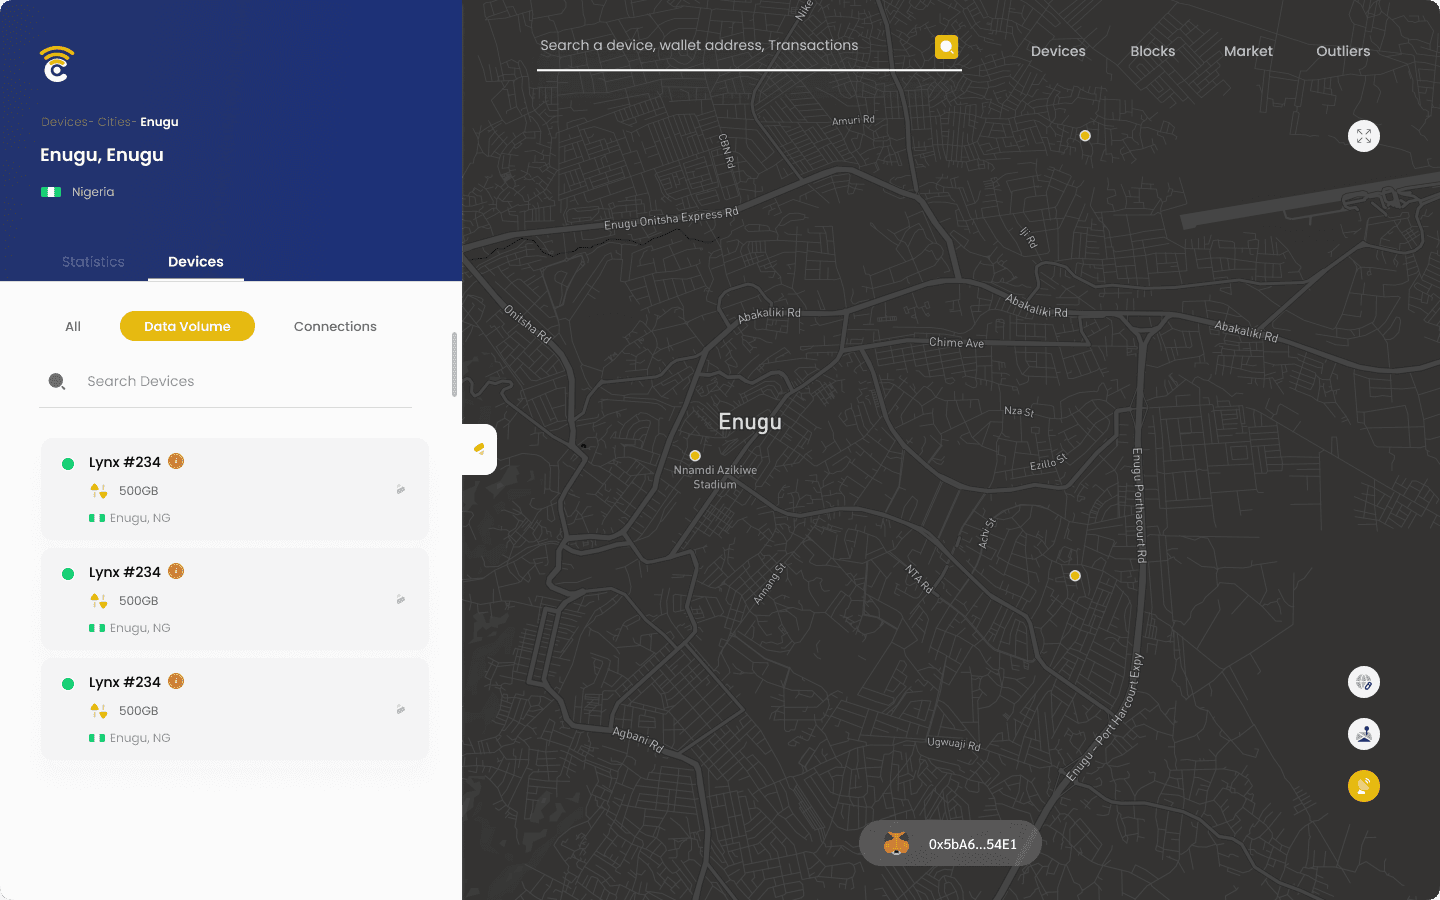Collapse the side panel using the edge handle
The image size is (1440, 900).
point(479,449)
